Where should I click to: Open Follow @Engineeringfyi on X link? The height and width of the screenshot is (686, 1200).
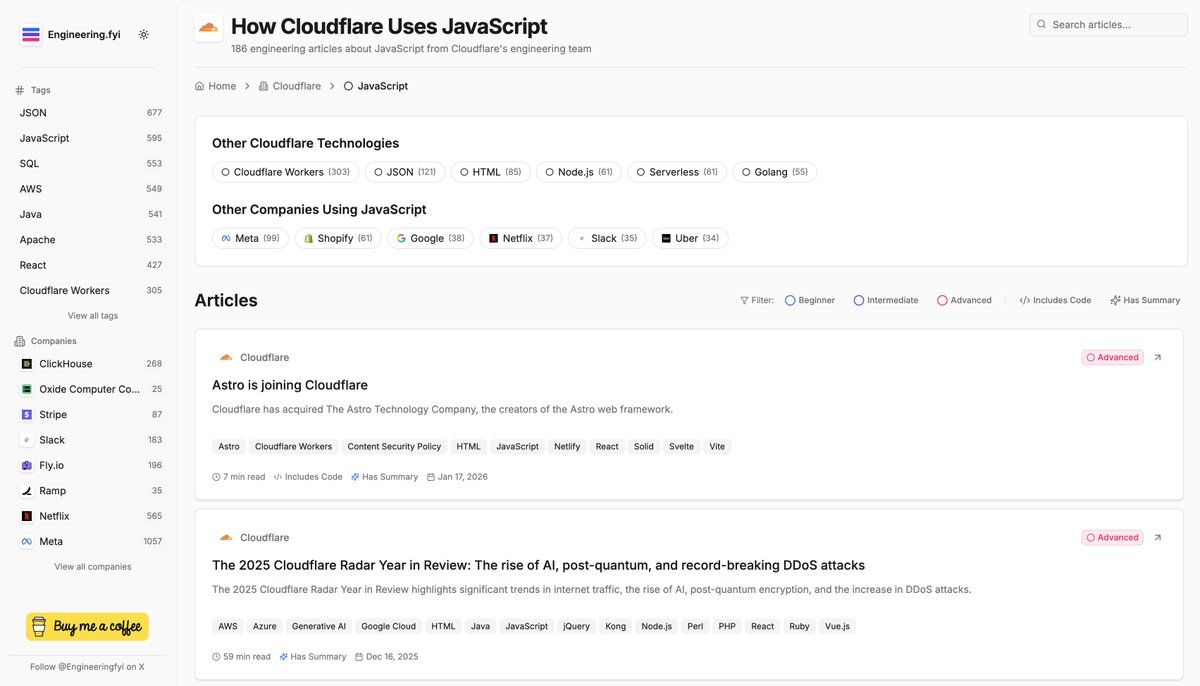(x=87, y=666)
